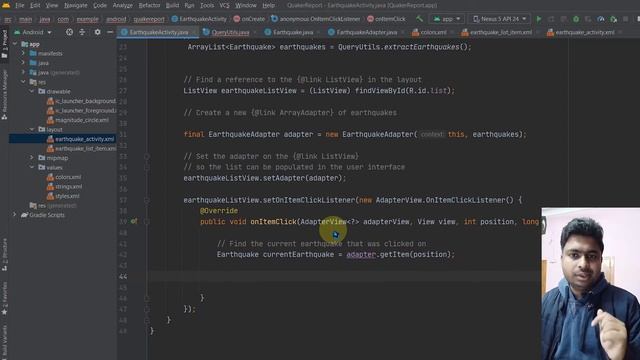640x360 pixels.
Task: Hide the project panel with minus icon
Action: coord(110,32)
